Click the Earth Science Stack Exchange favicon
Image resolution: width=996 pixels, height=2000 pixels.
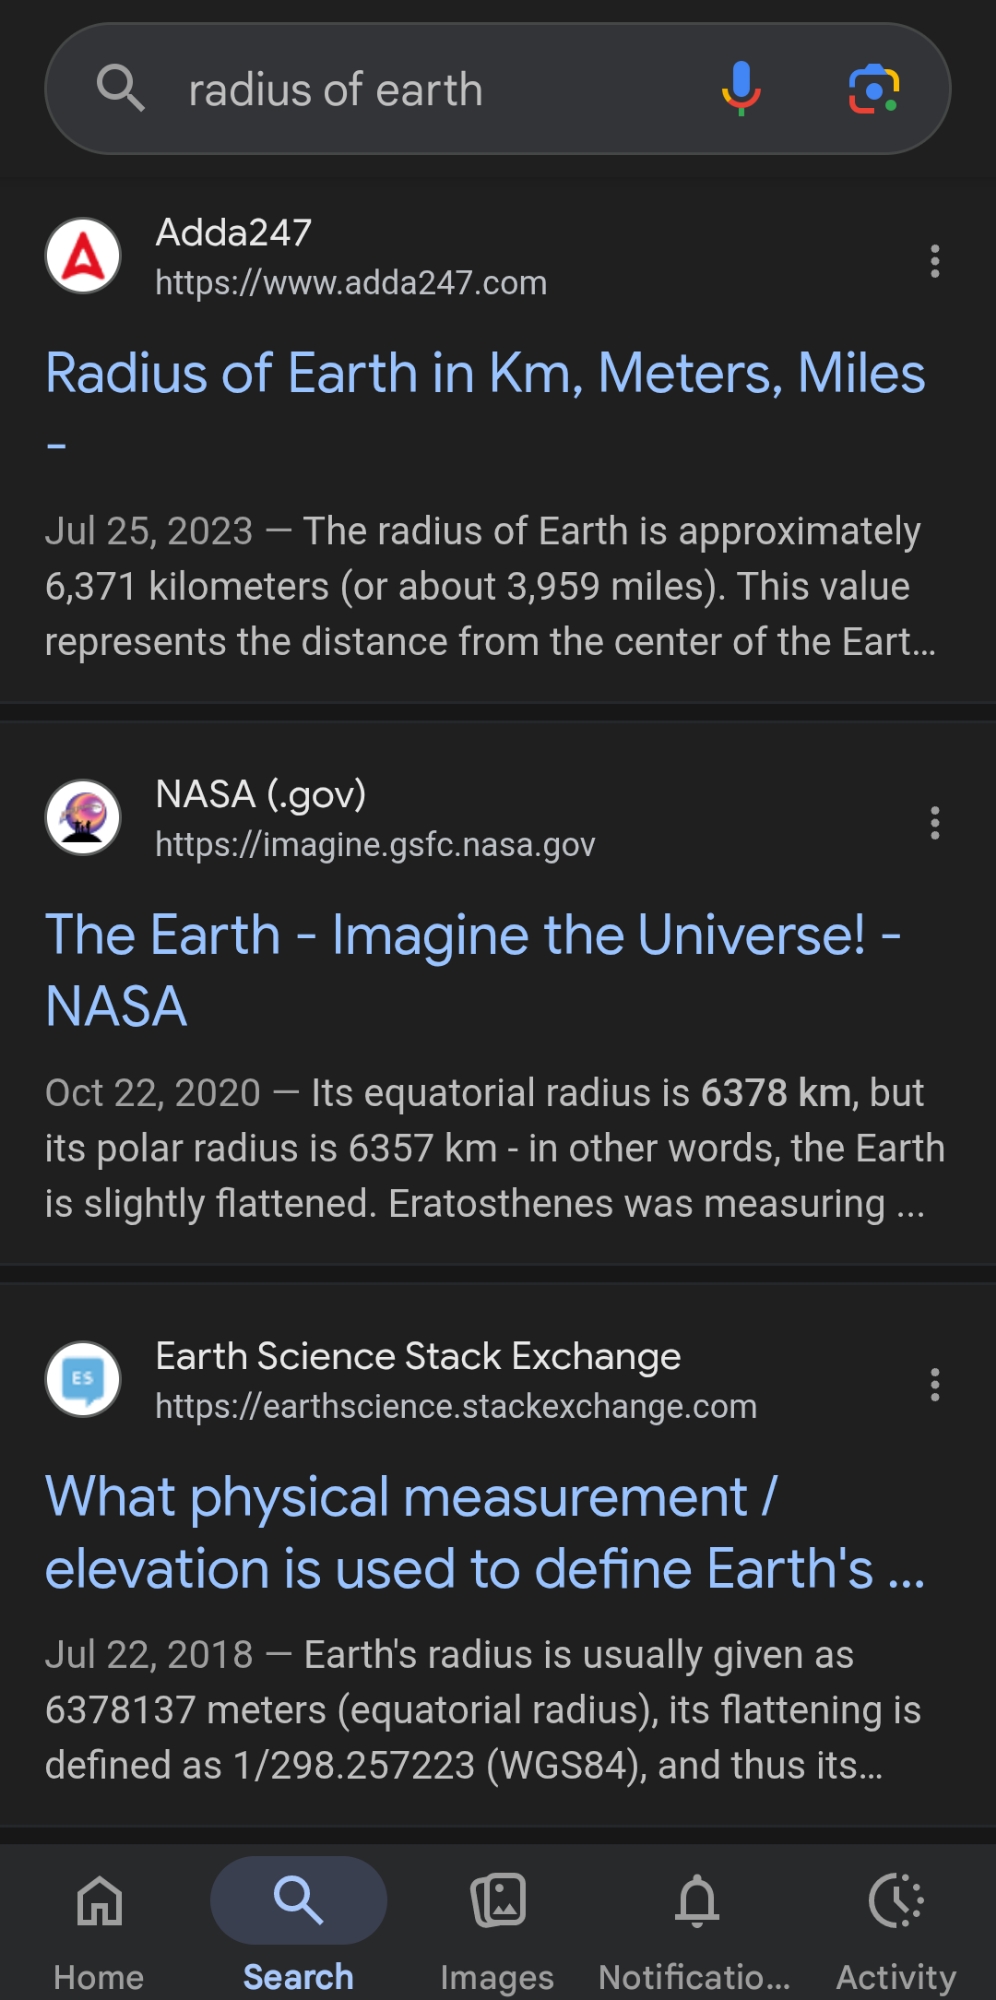click(x=83, y=1380)
